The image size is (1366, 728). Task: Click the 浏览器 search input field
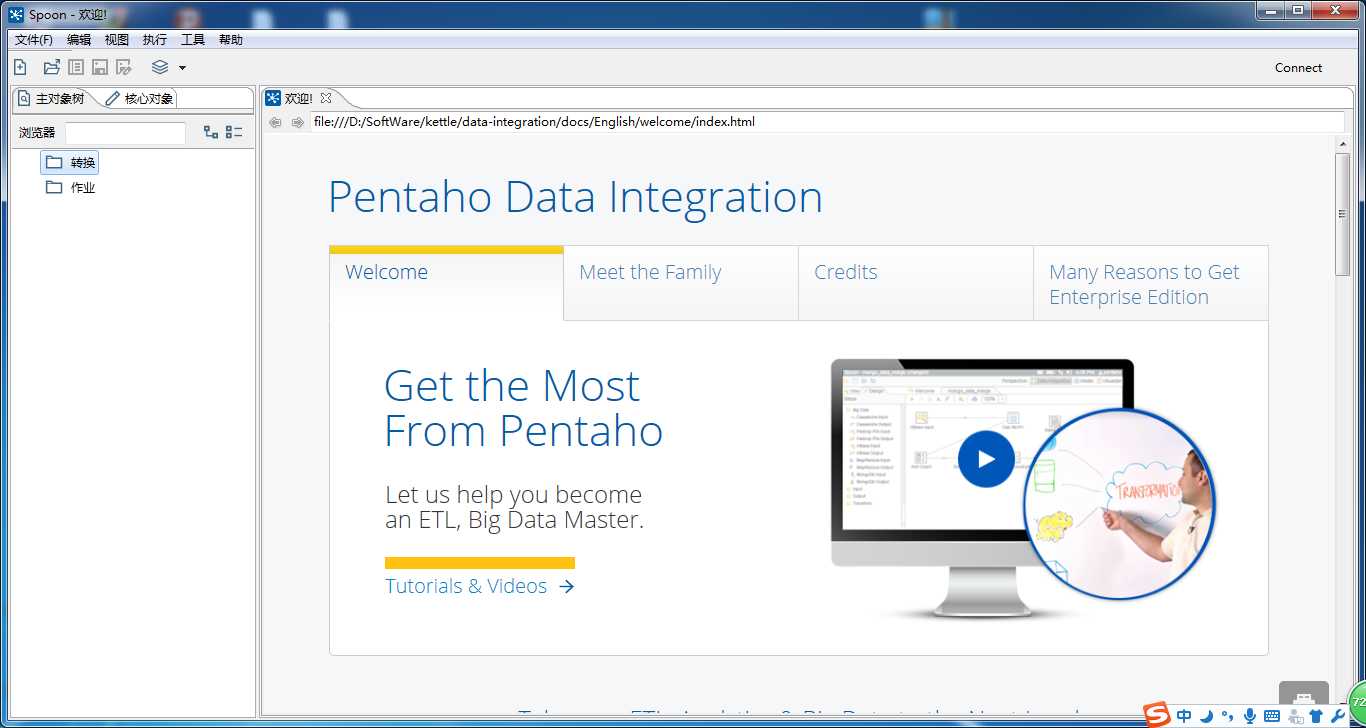tap(125, 132)
